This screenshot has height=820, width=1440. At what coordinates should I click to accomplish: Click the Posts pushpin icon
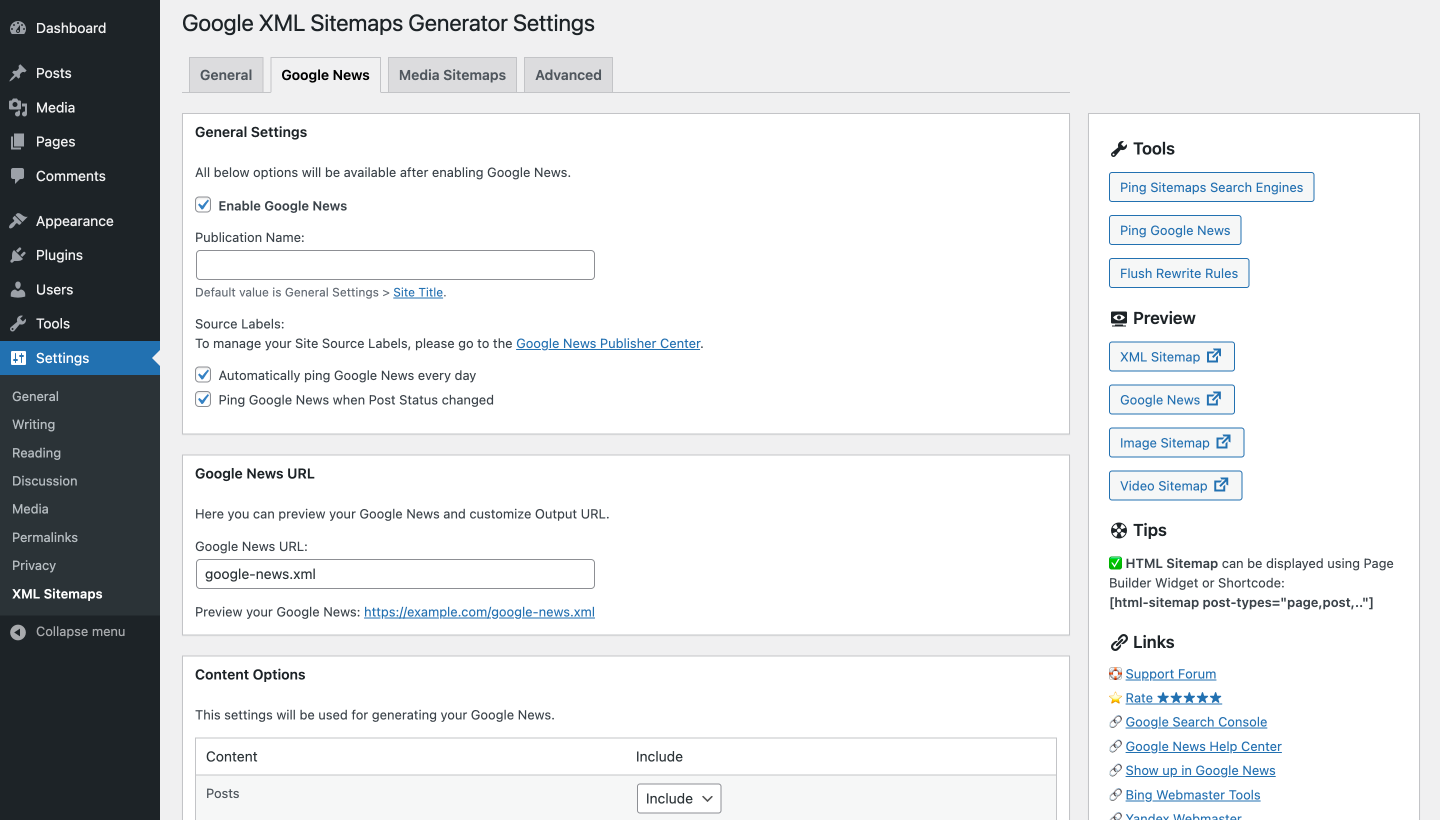(x=18, y=73)
